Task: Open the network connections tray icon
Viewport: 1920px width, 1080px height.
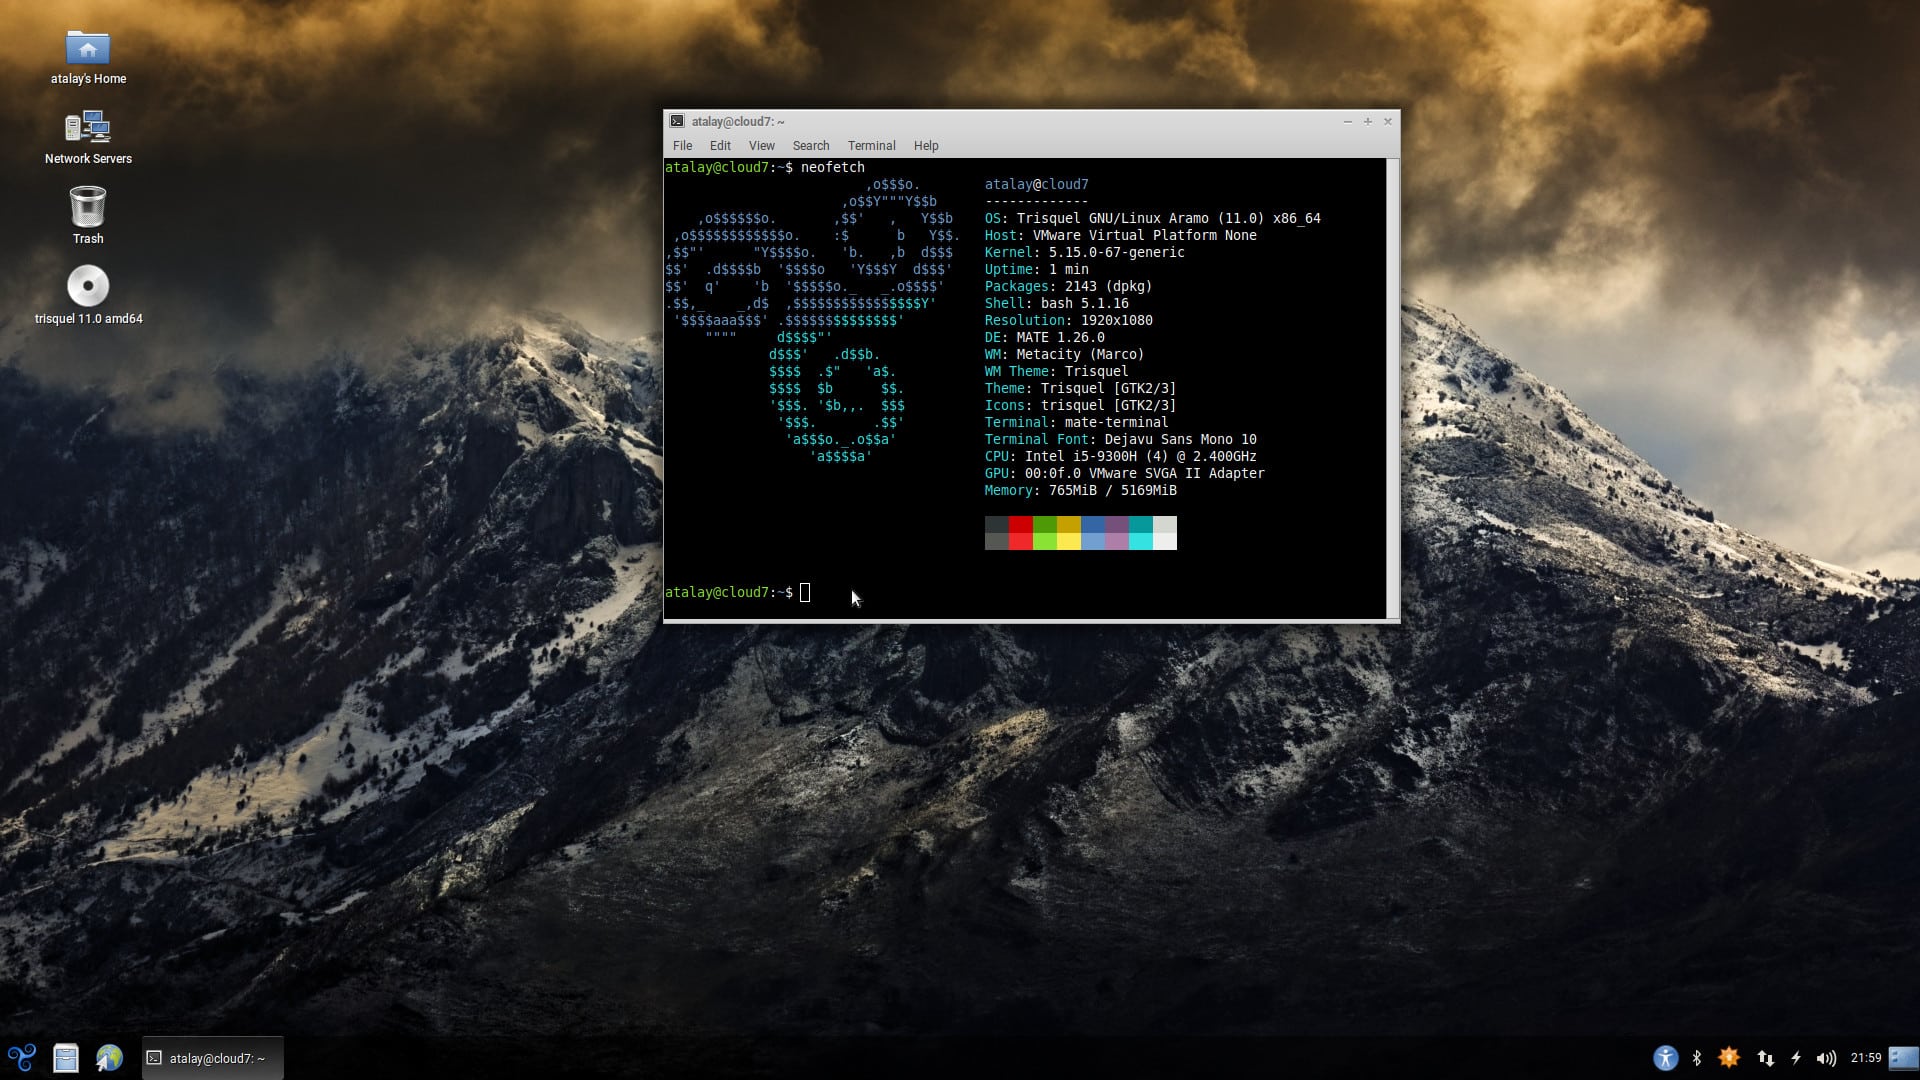Action: tap(1765, 1058)
